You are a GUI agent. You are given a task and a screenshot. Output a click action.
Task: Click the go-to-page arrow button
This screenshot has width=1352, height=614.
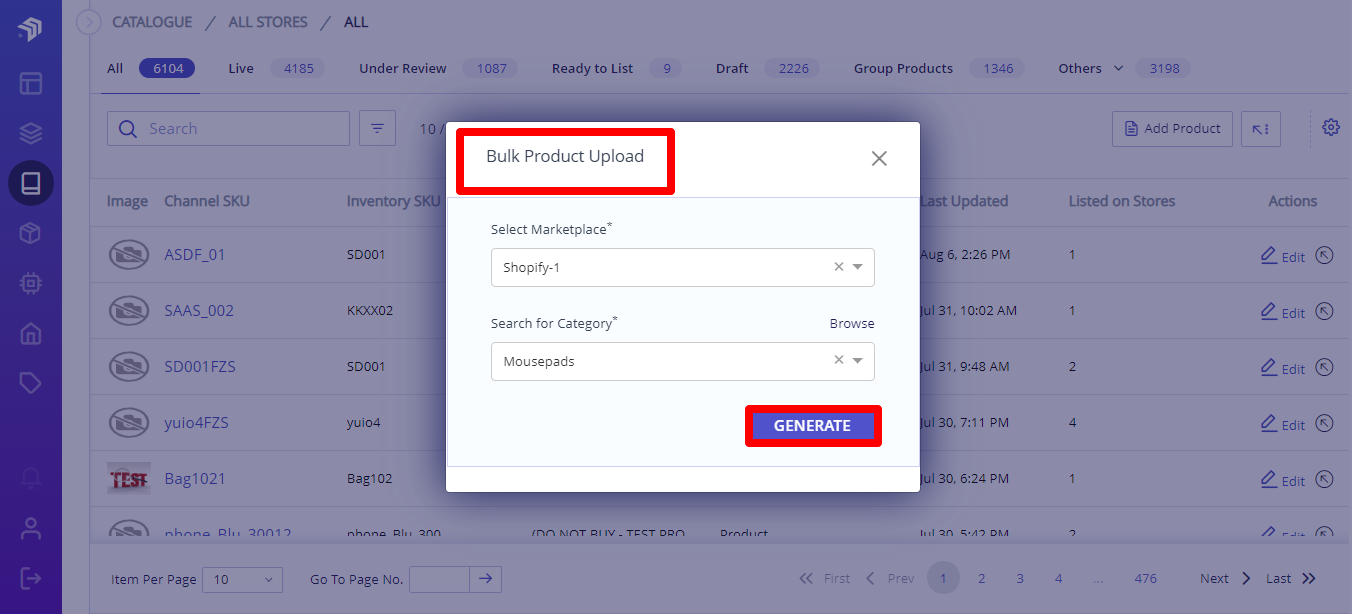coord(486,579)
